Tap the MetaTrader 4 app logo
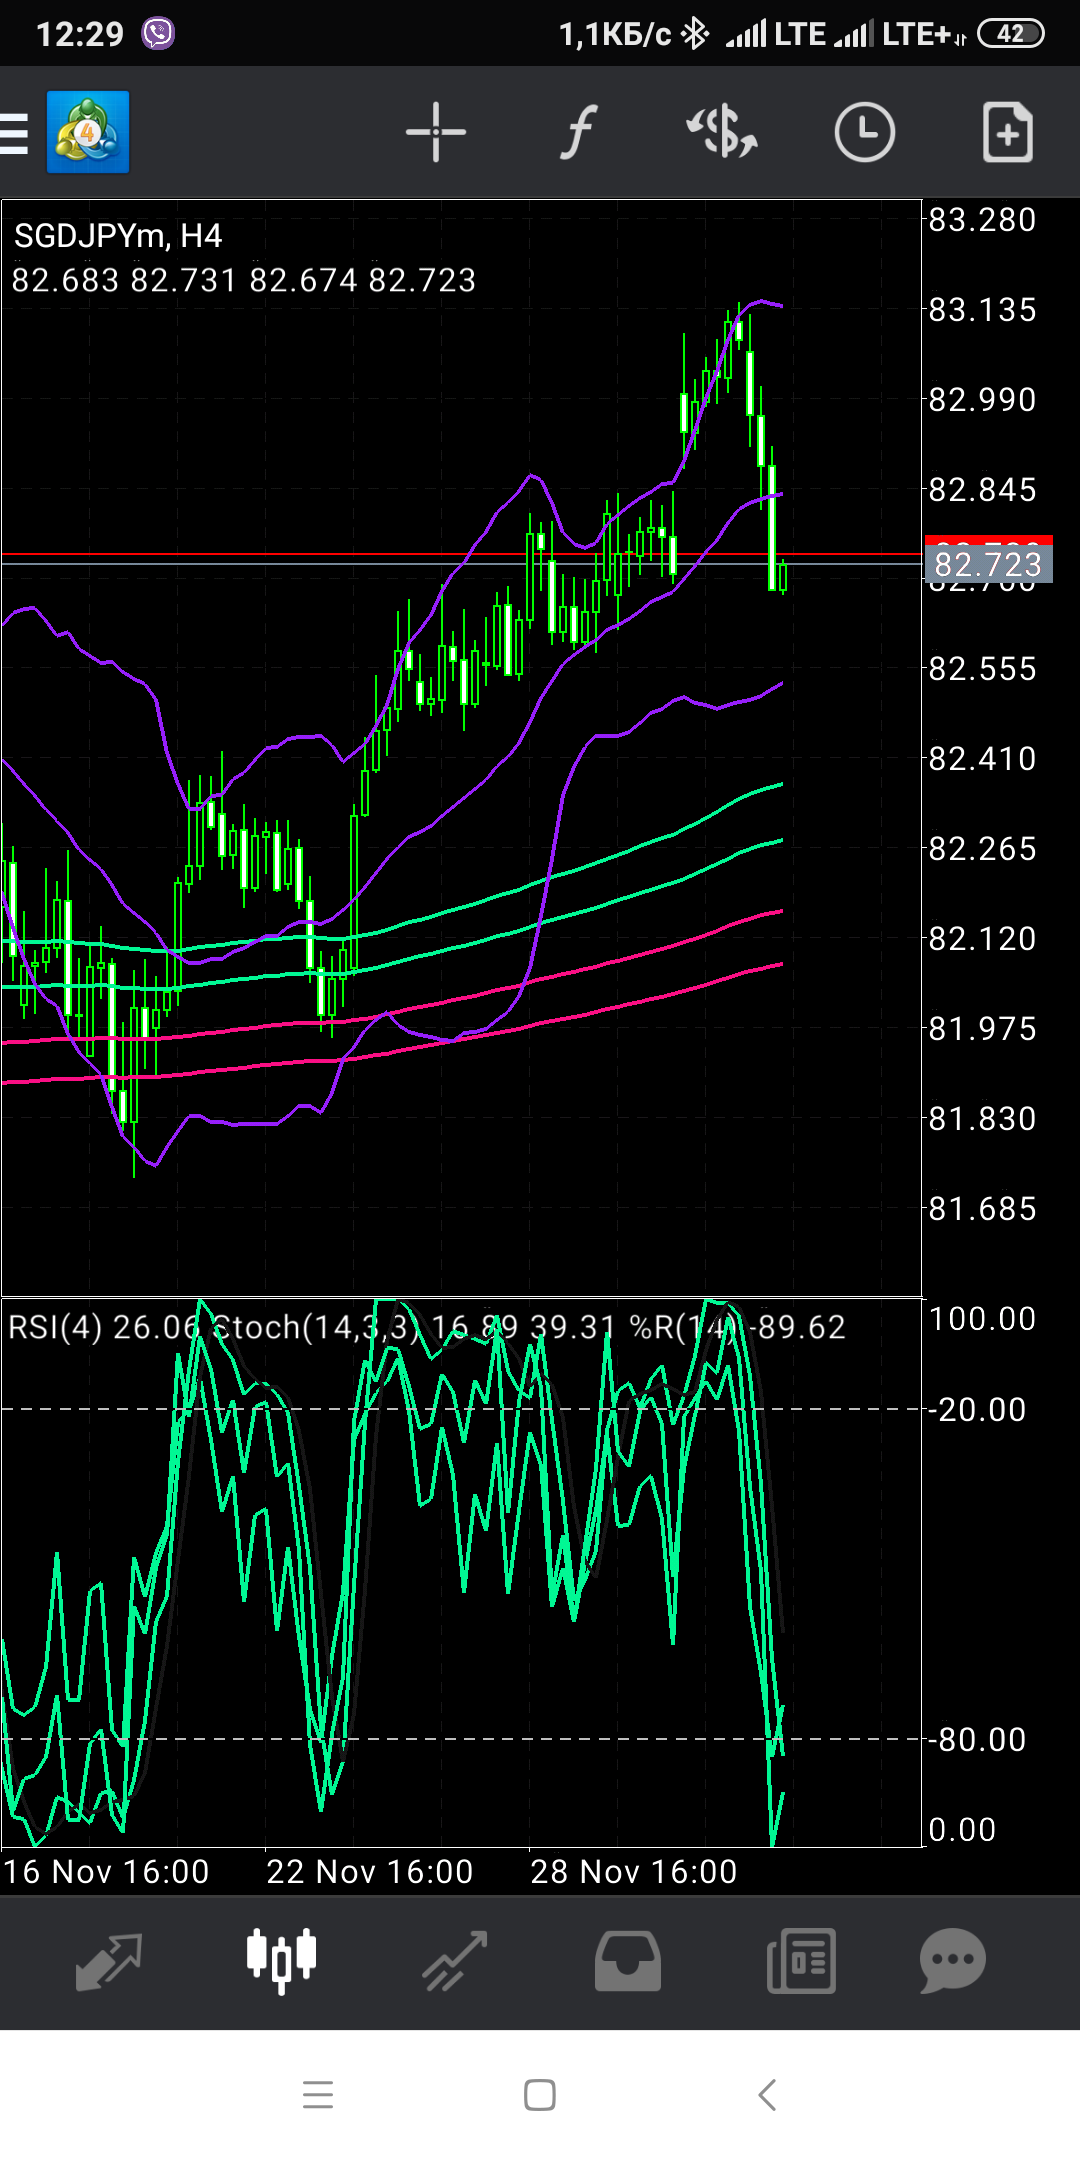This screenshot has height=2160, width=1080. pyautogui.click(x=88, y=132)
